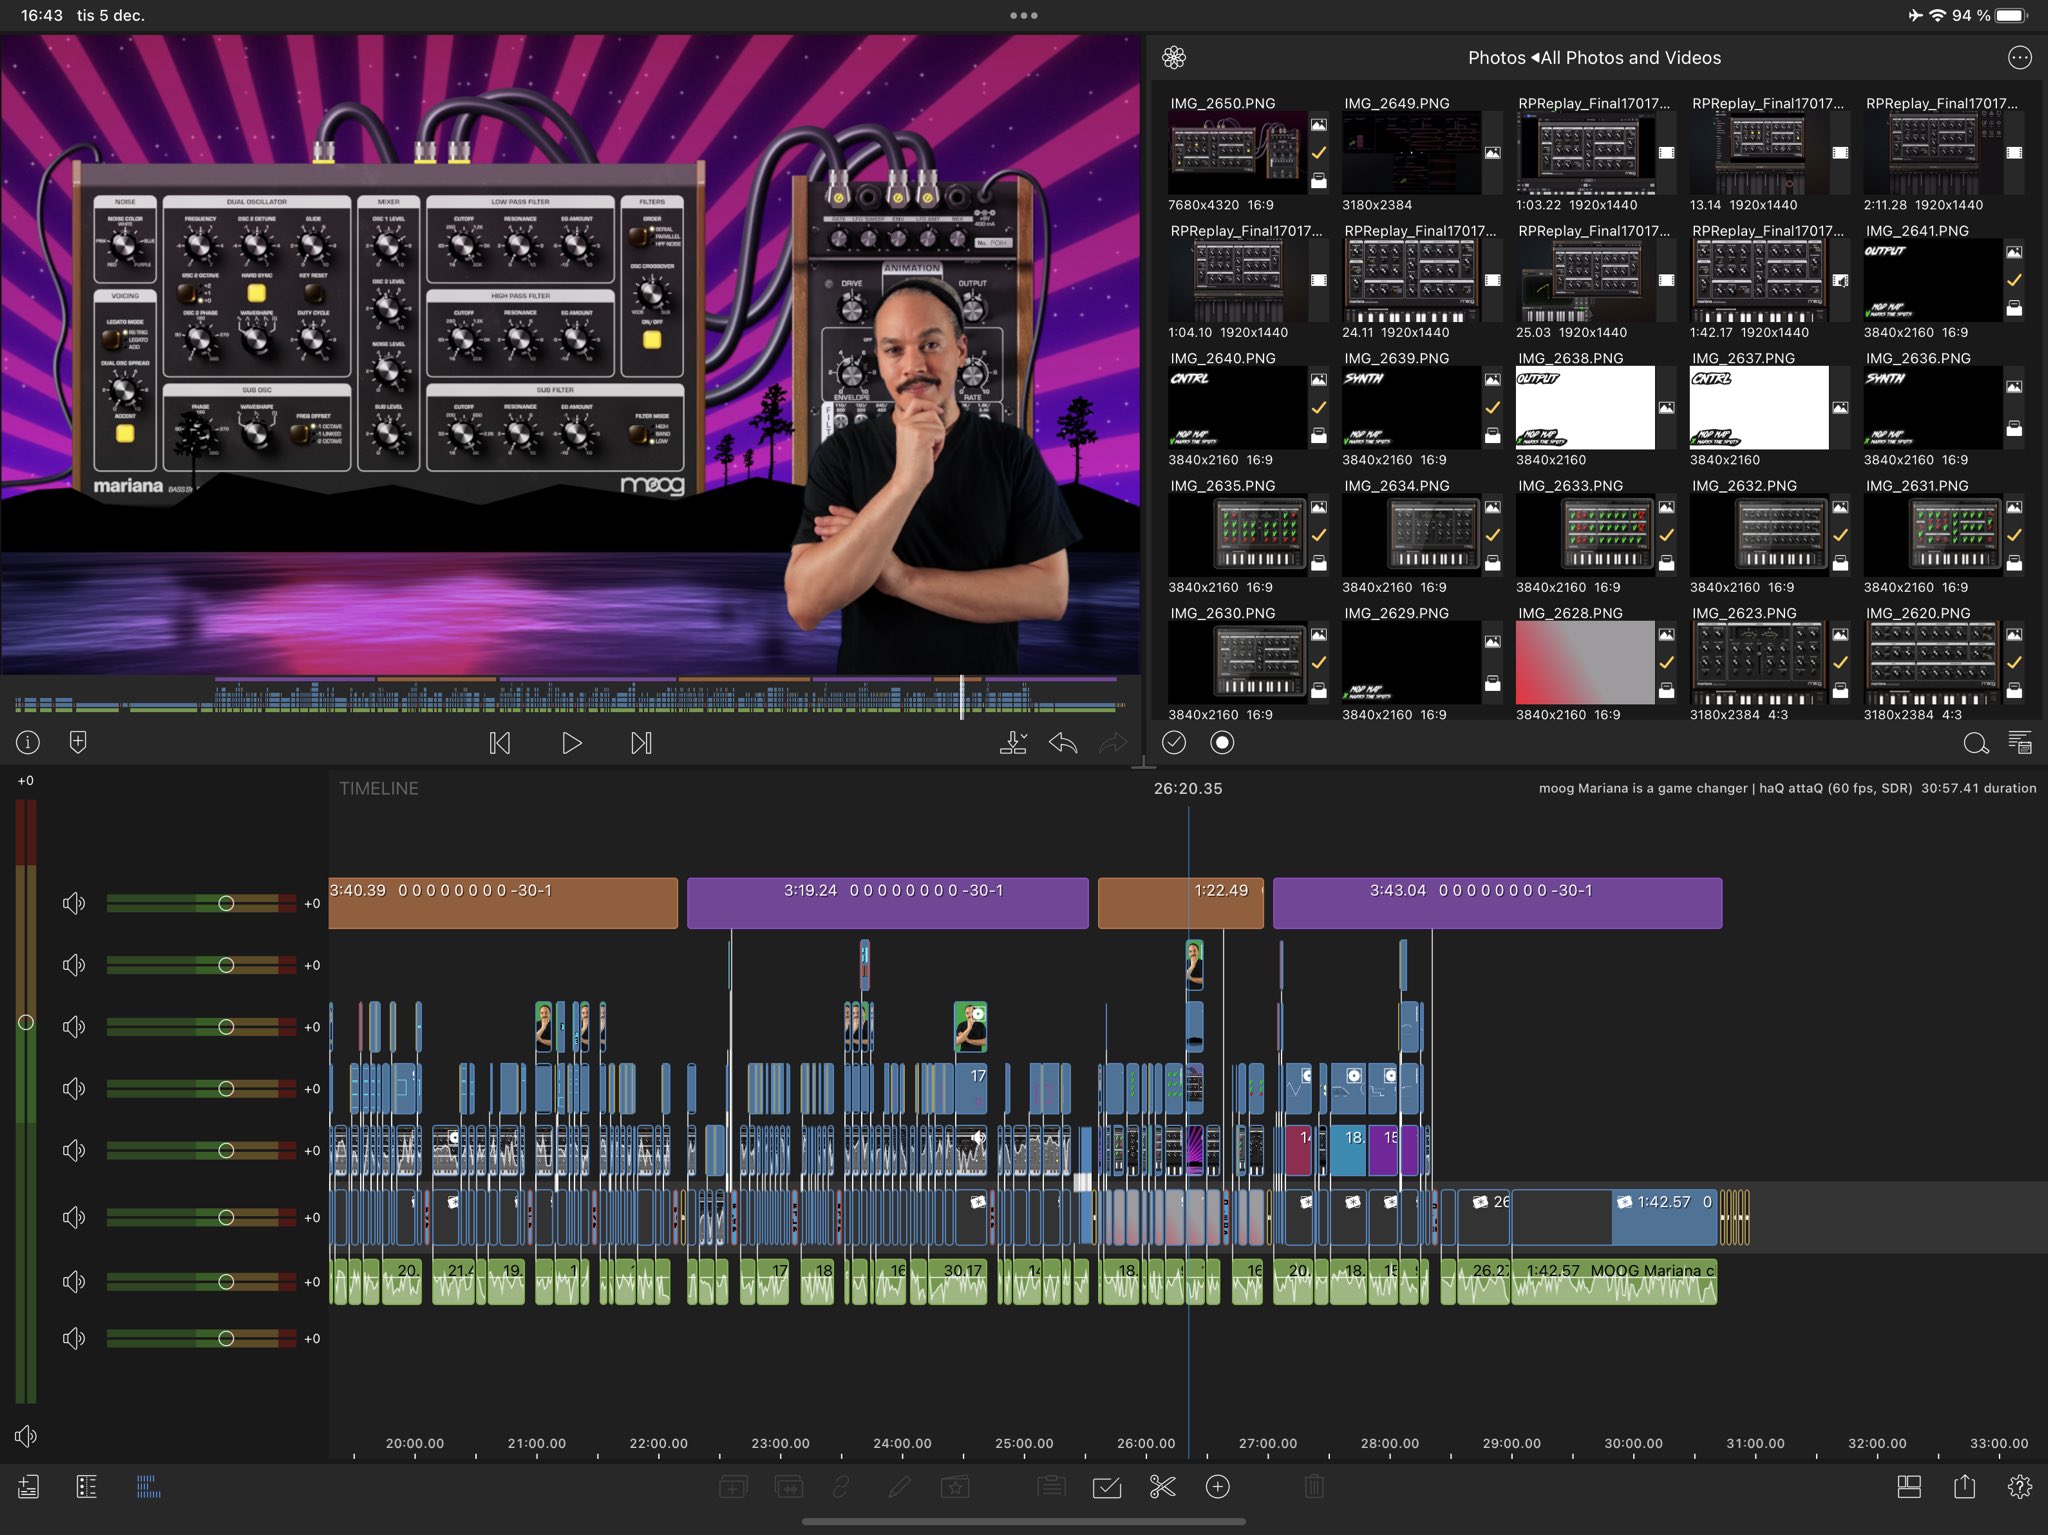This screenshot has height=1535, width=2048.
Task: Mute the main video track speaker
Action: [x=74, y=1217]
